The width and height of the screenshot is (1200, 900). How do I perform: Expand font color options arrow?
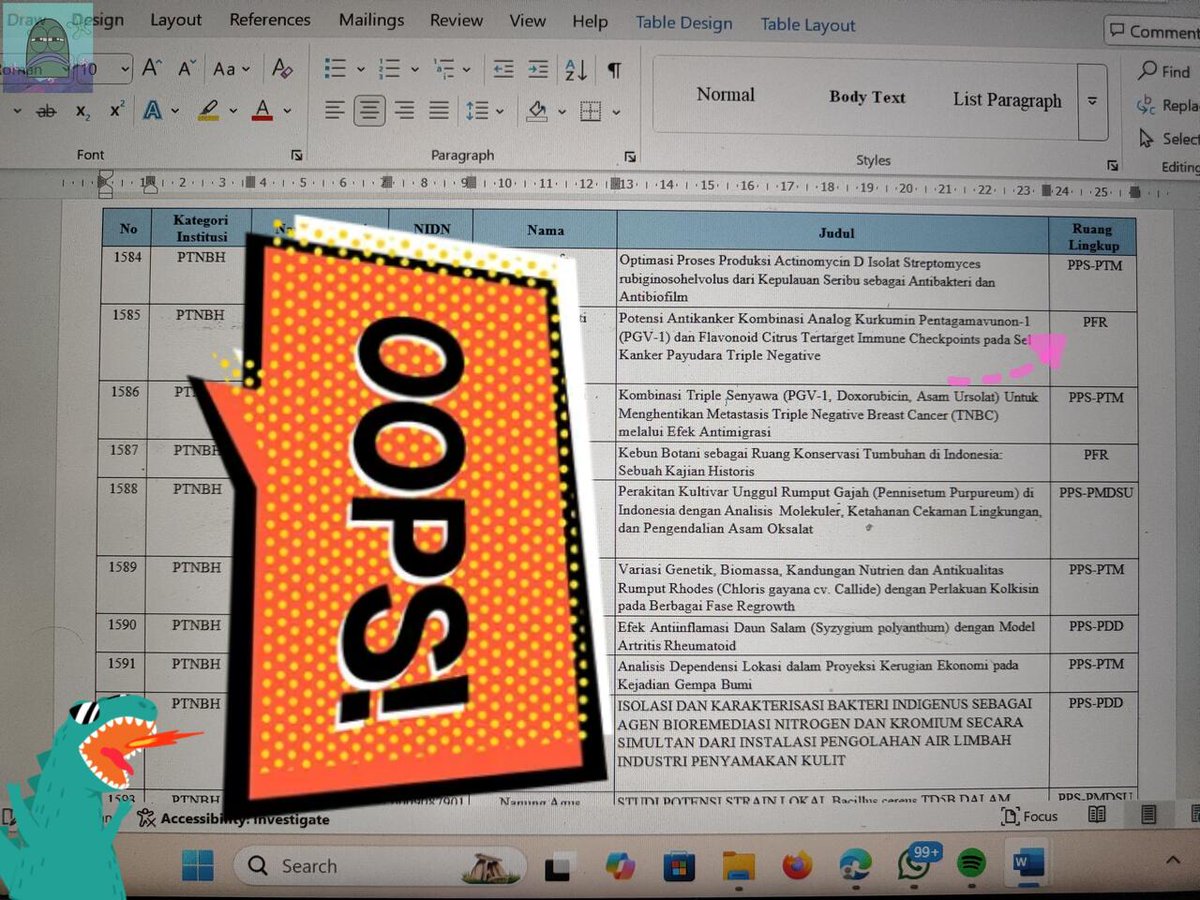click(287, 110)
